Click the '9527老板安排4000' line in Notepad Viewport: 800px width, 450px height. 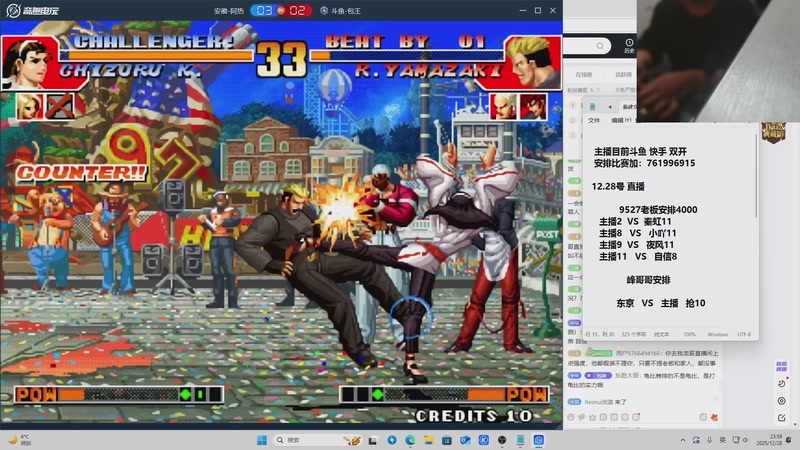pos(658,210)
